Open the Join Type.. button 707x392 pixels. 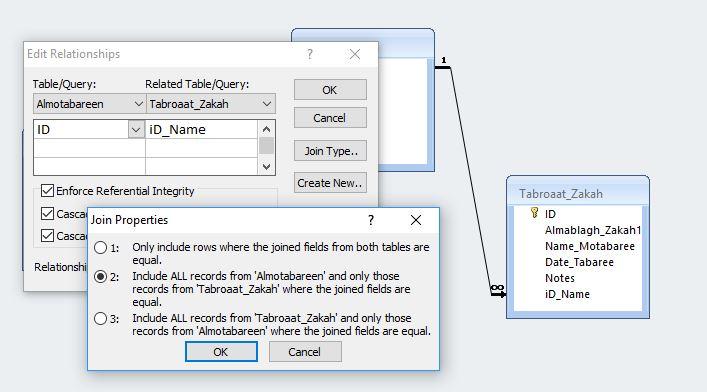(x=330, y=151)
